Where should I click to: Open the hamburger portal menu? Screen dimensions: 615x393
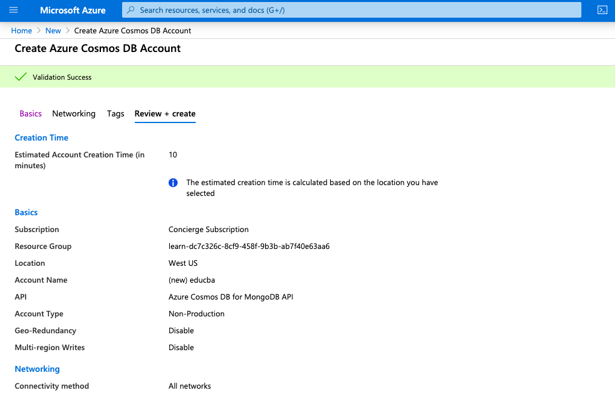[13, 10]
